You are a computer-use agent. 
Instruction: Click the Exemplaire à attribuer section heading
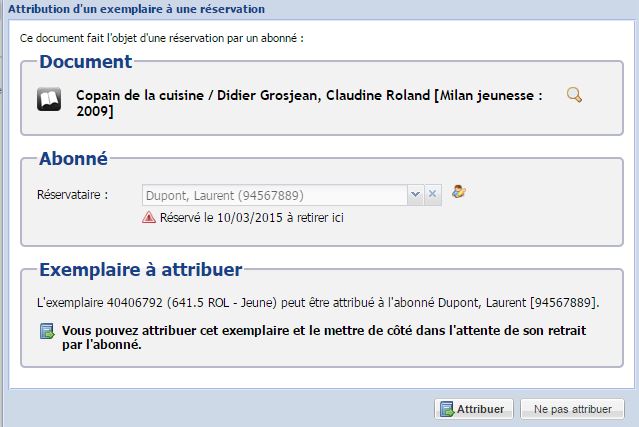141,270
